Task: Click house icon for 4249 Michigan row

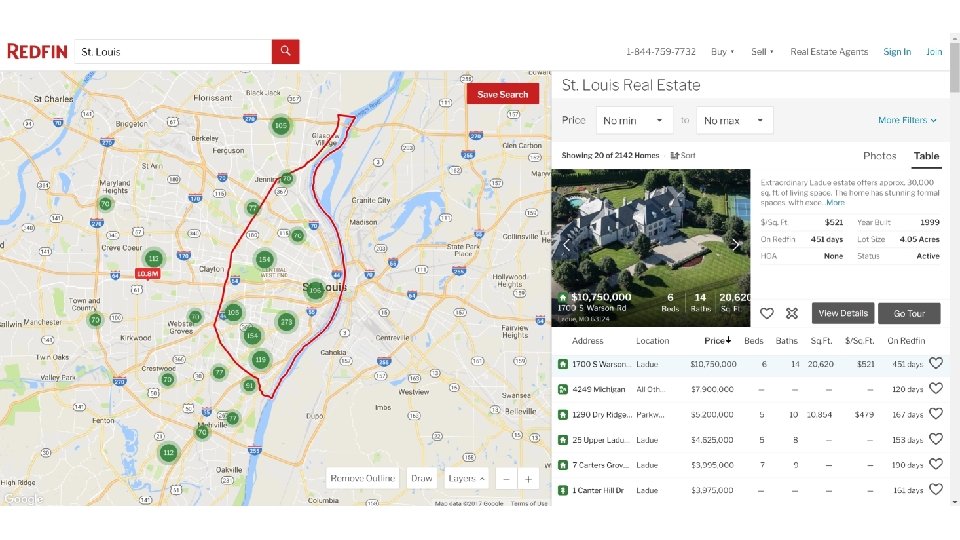Action: tap(563, 389)
